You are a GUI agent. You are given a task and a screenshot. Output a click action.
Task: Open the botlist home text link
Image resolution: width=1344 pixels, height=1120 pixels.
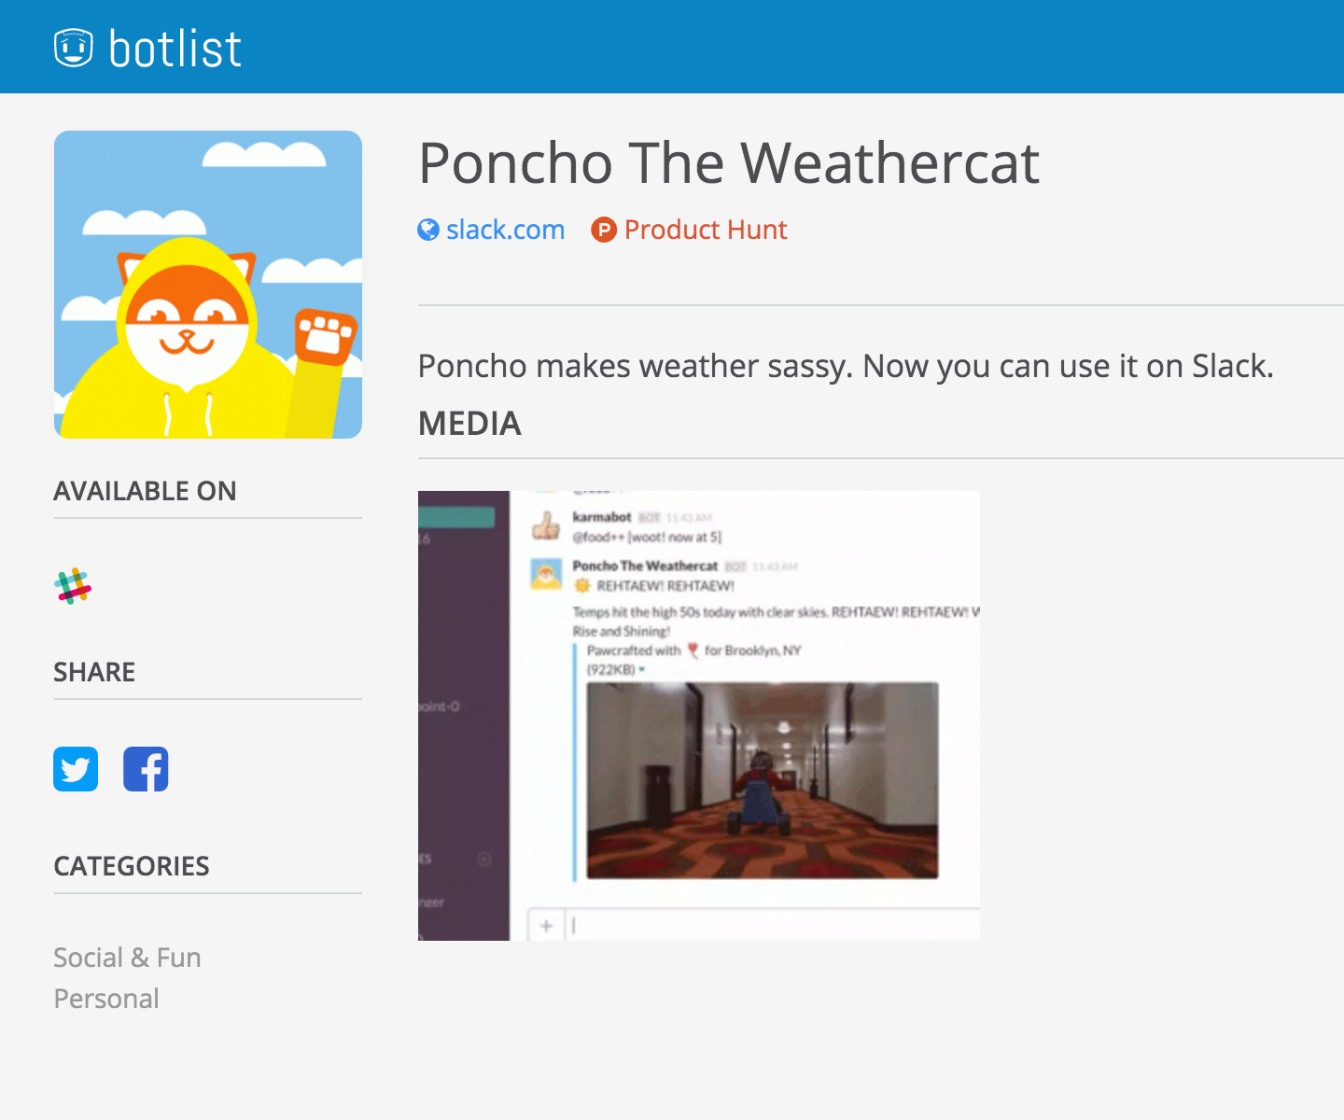(x=175, y=49)
